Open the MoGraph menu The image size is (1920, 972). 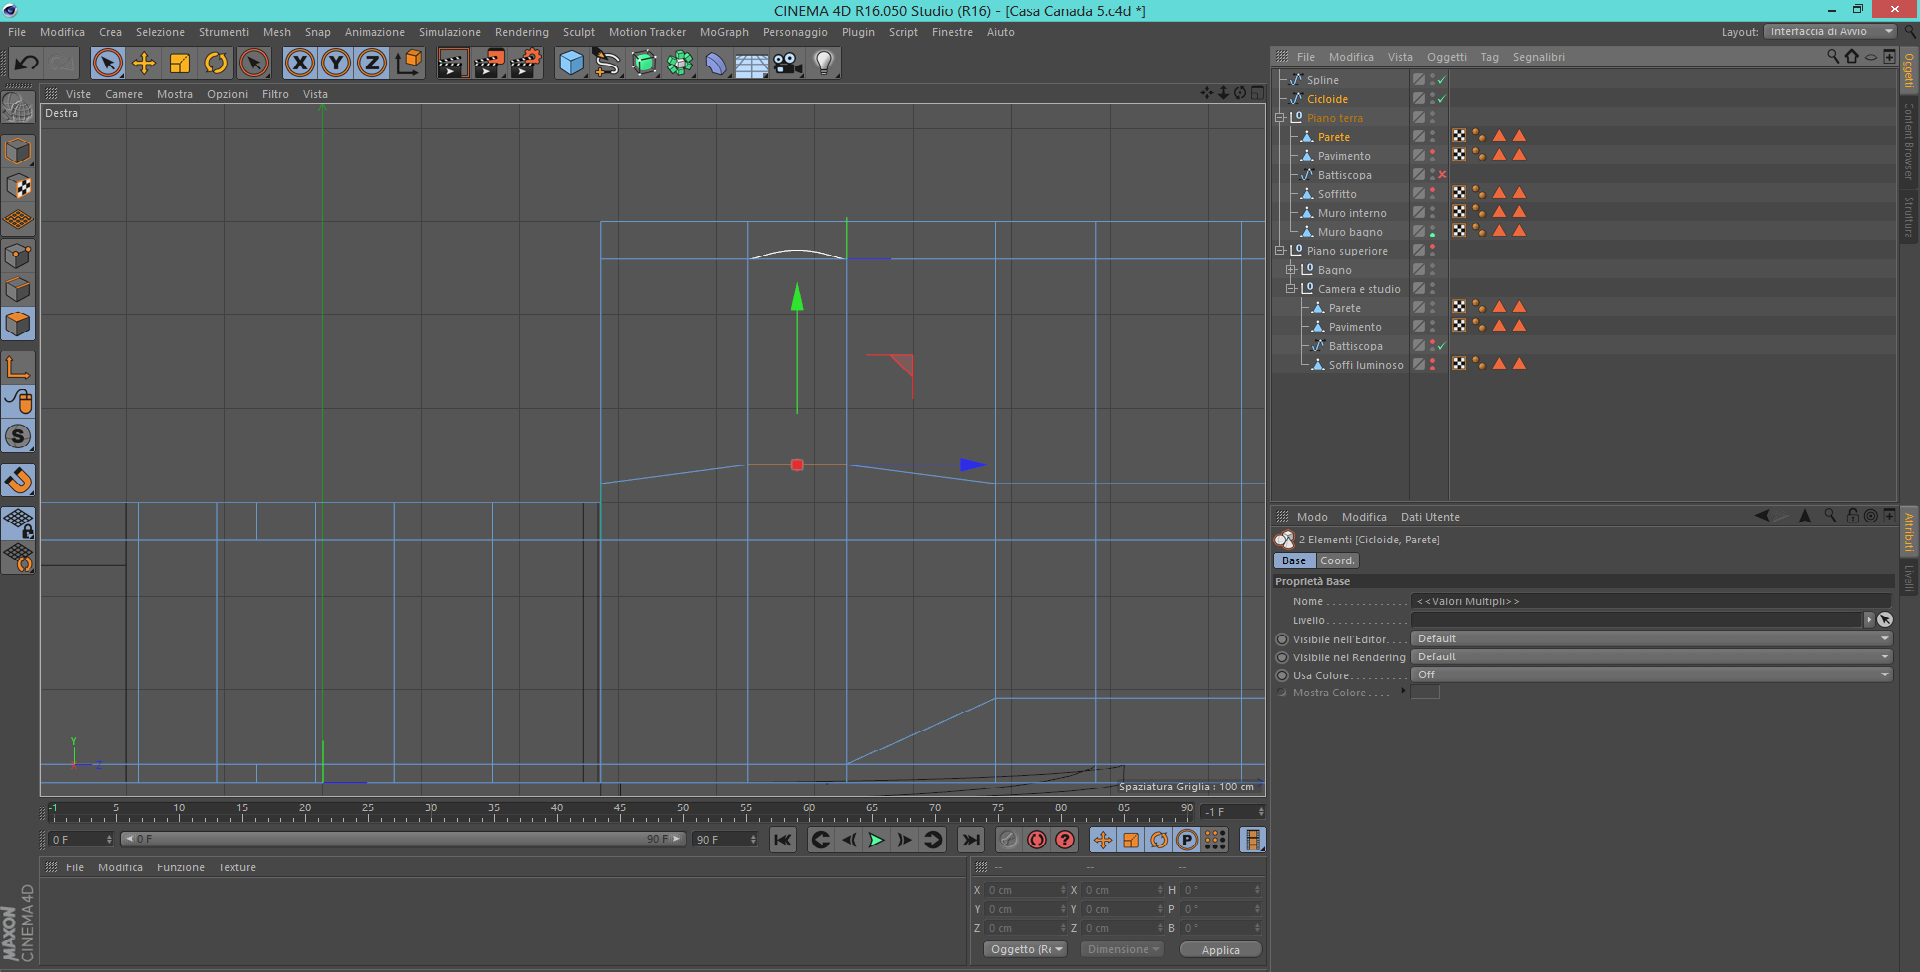click(724, 32)
